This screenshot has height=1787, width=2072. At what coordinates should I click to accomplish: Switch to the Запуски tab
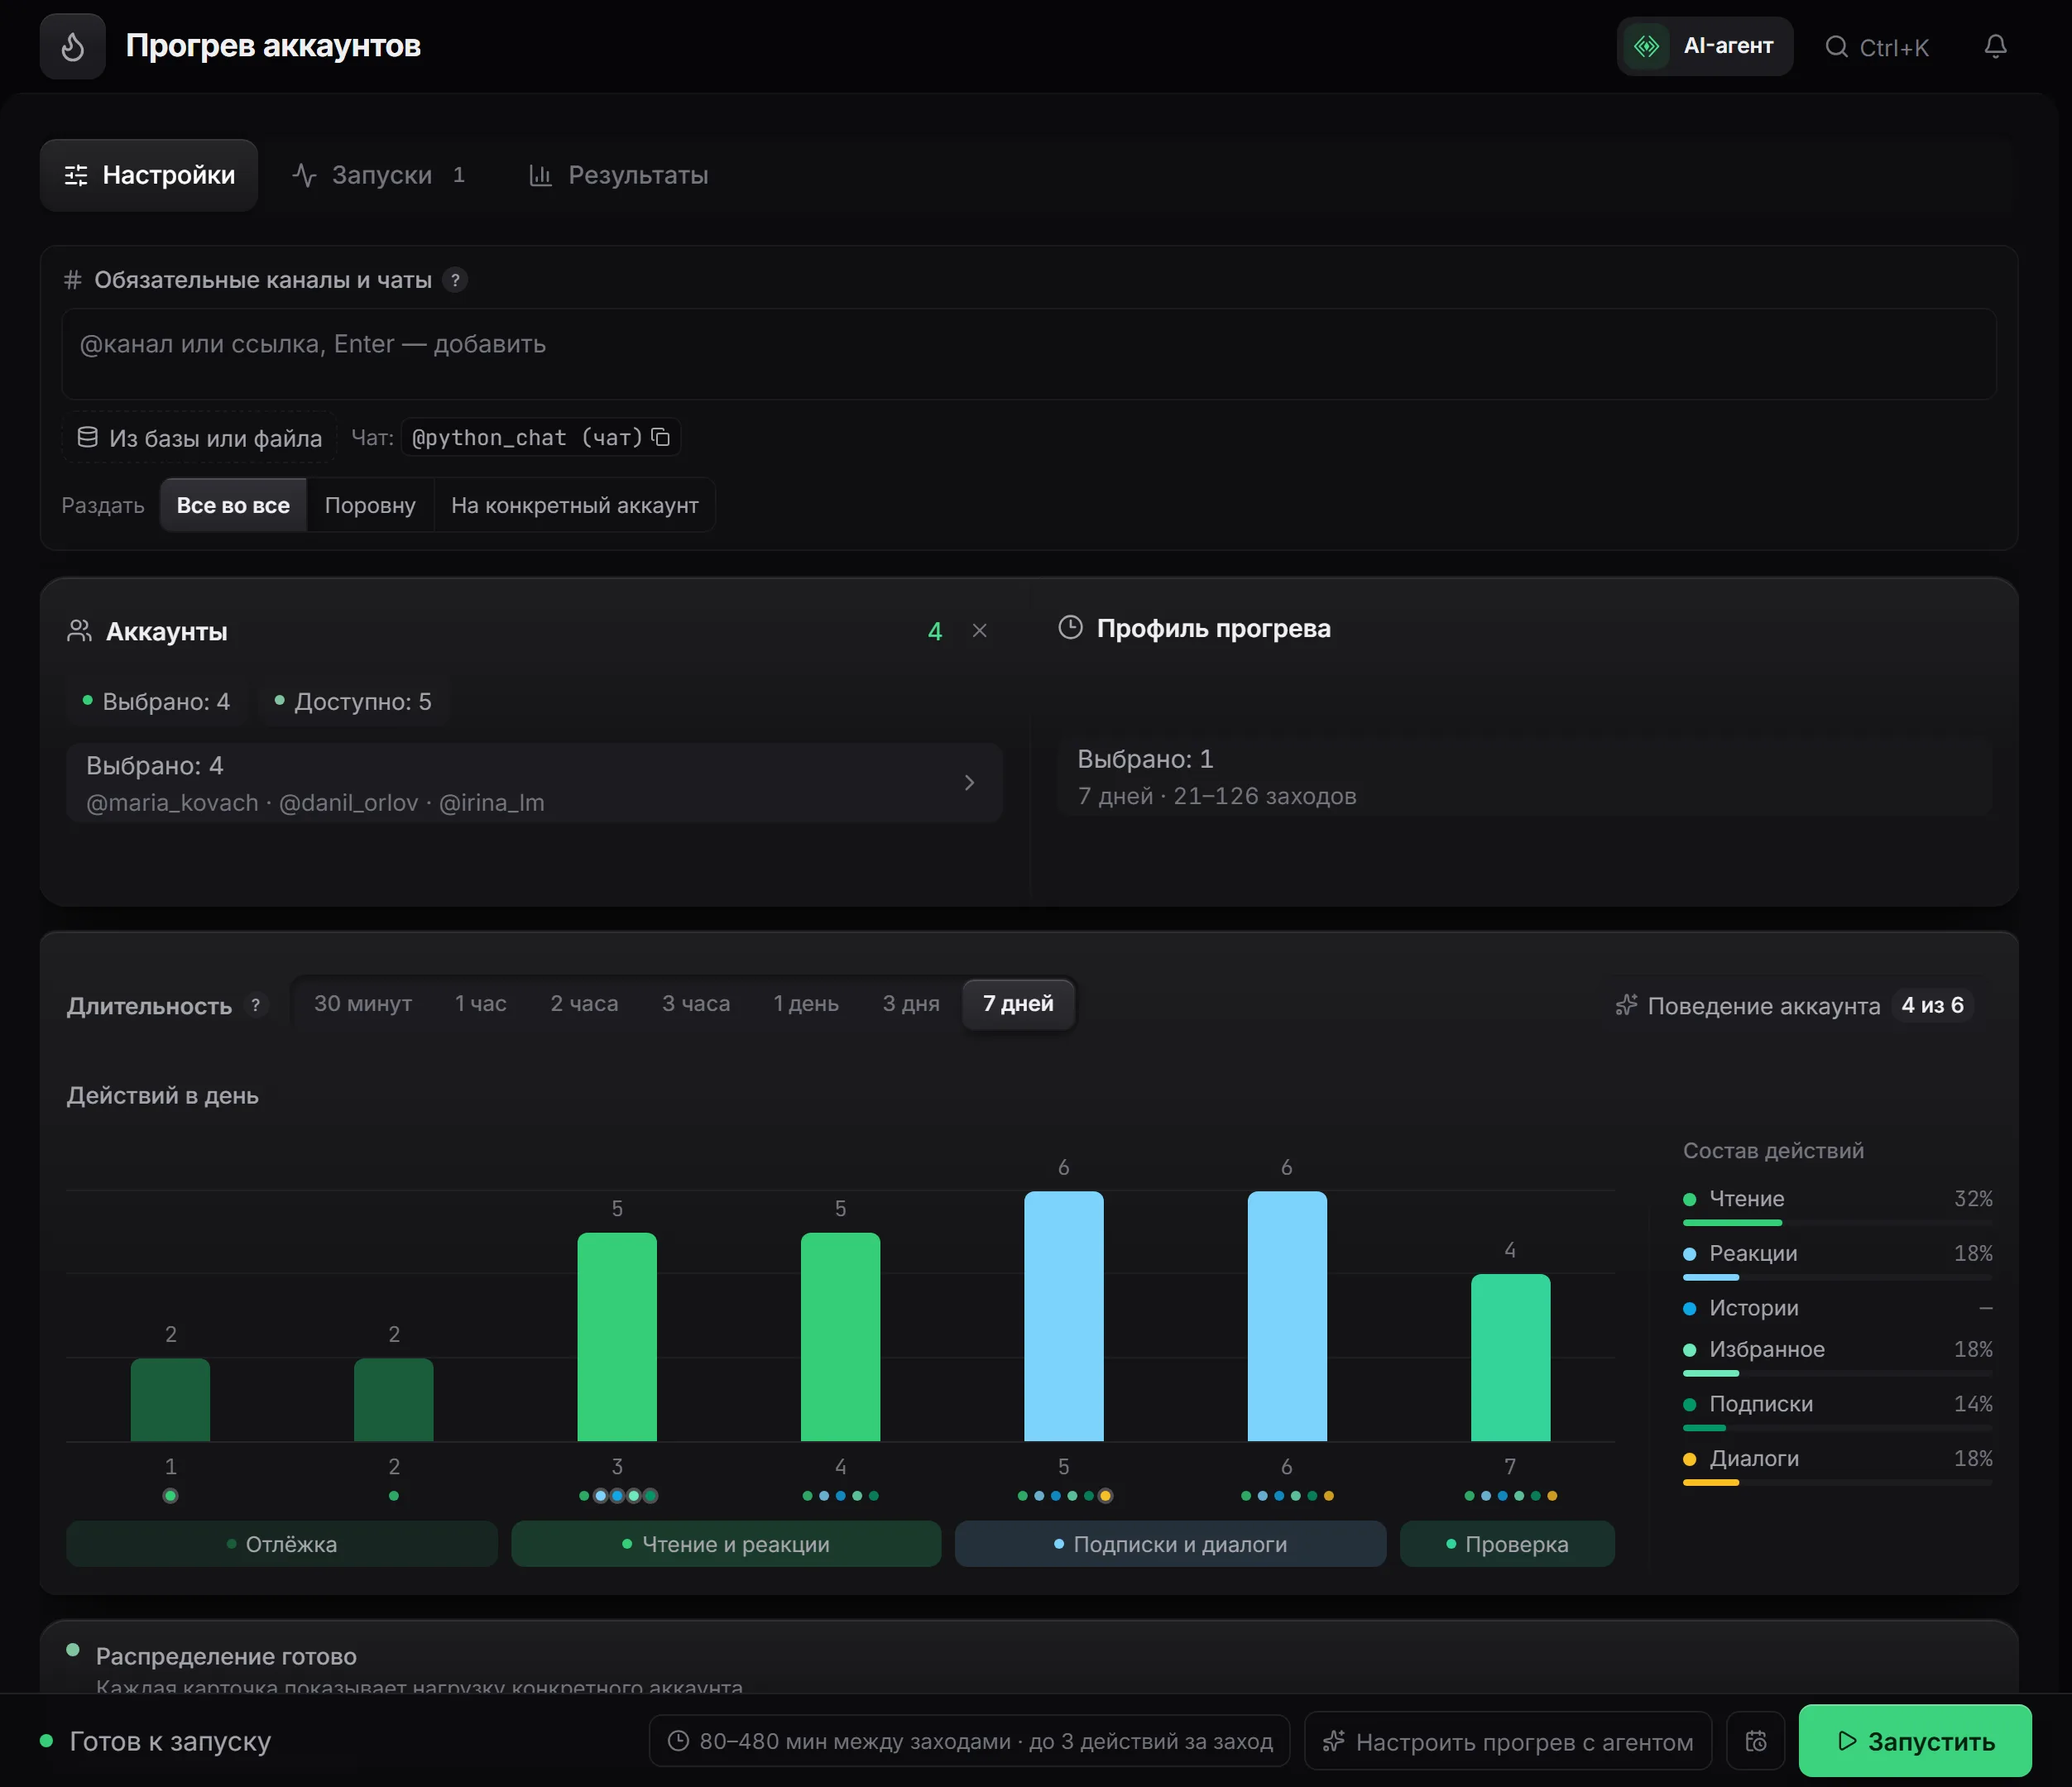tap(379, 175)
